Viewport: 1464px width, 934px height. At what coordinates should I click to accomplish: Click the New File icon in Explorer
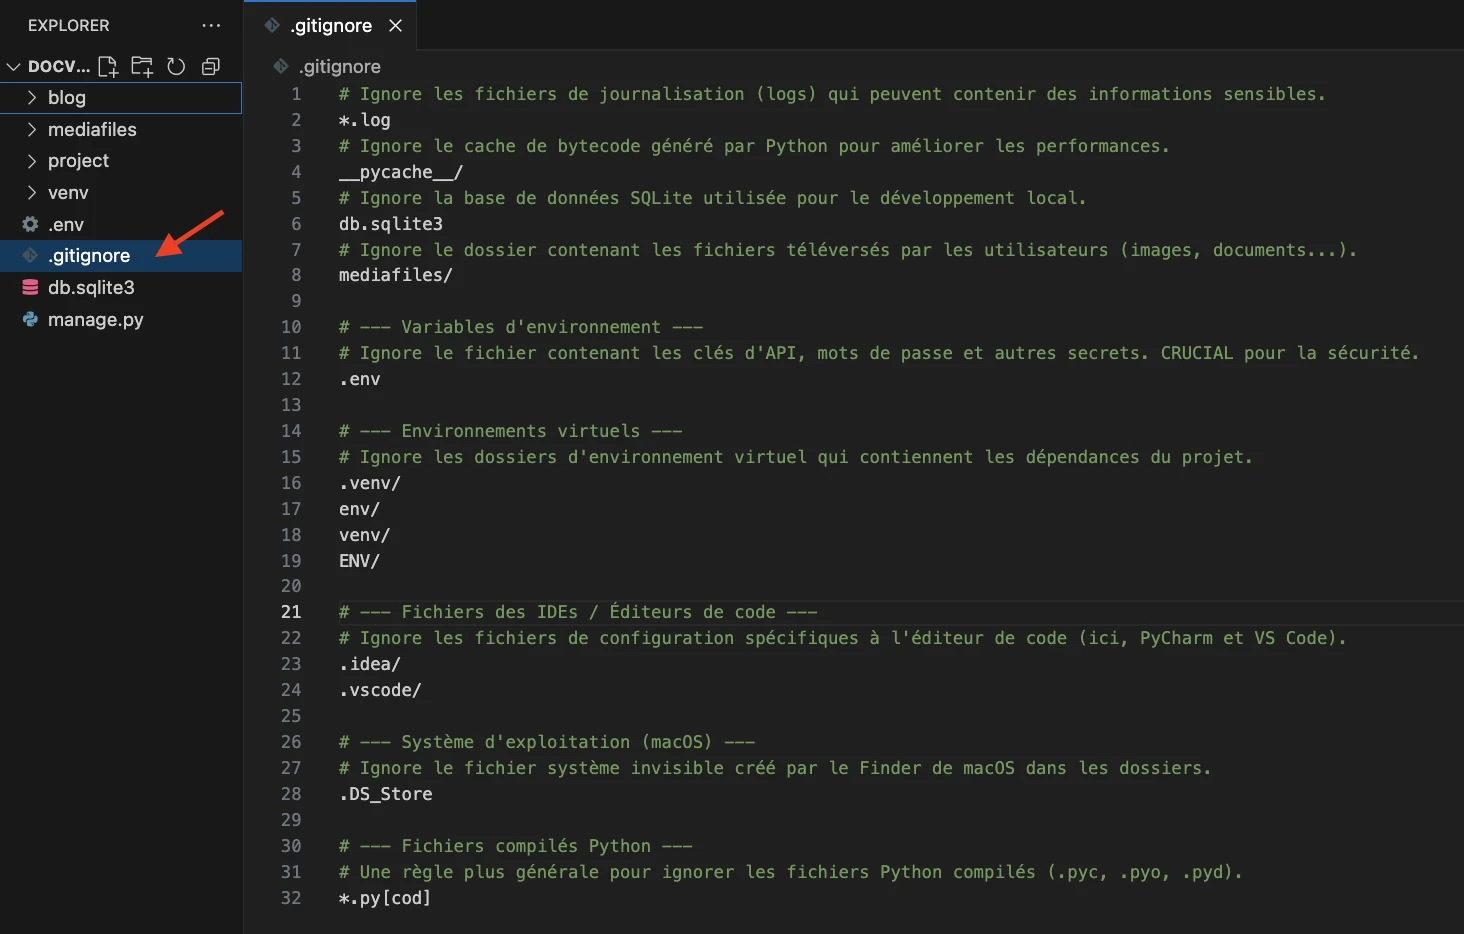[108, 67]
